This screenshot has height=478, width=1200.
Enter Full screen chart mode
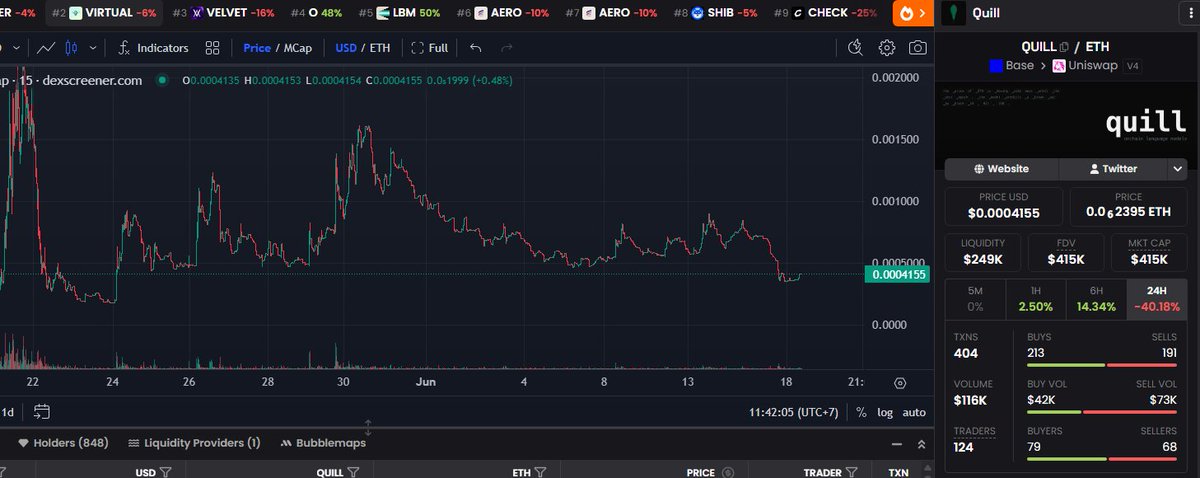(x=430, y=47)
